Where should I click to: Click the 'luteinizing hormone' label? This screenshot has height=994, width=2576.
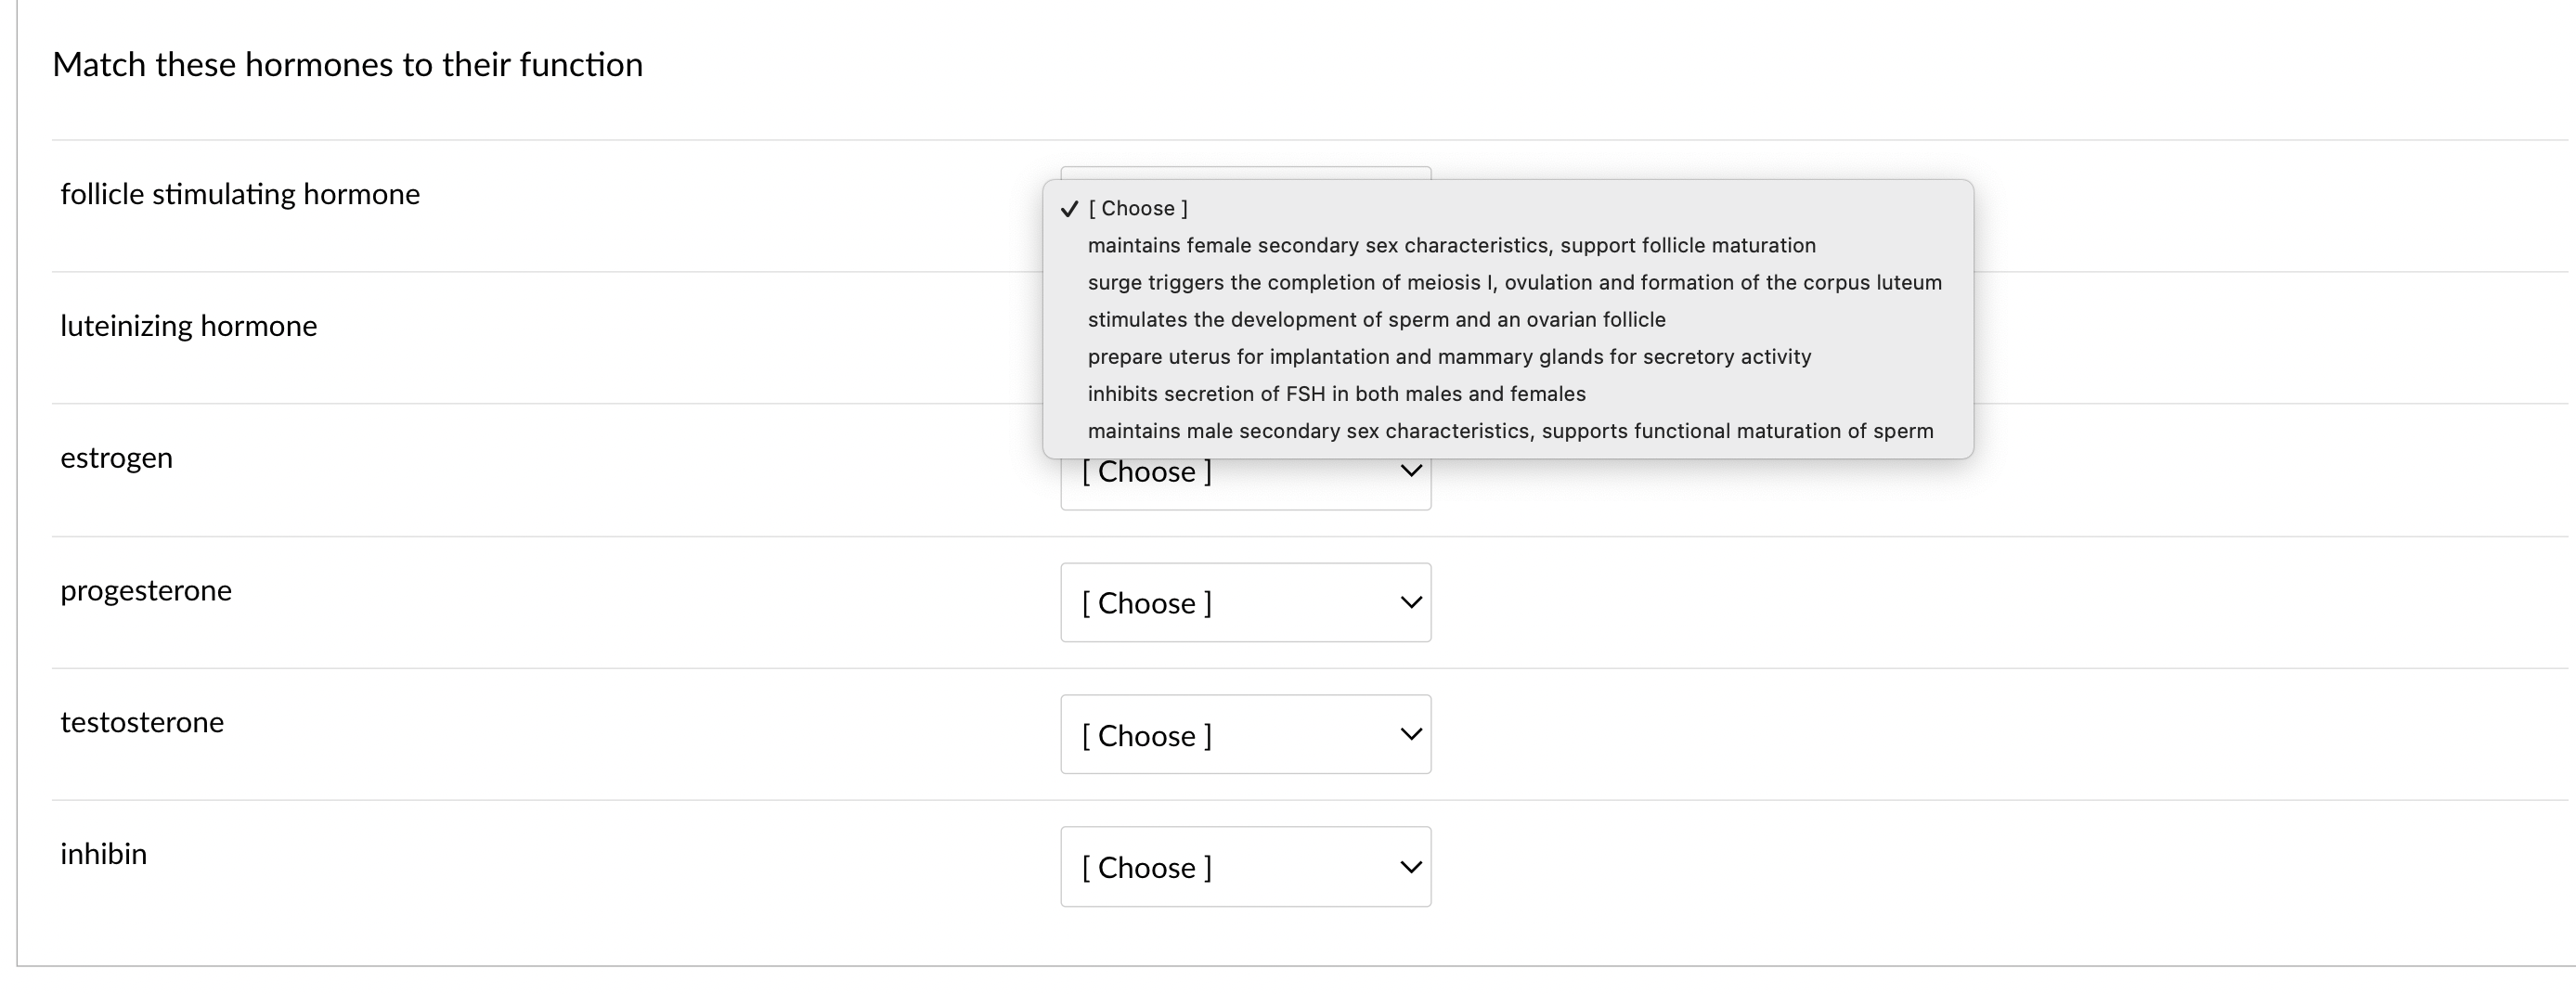point(188,326)
